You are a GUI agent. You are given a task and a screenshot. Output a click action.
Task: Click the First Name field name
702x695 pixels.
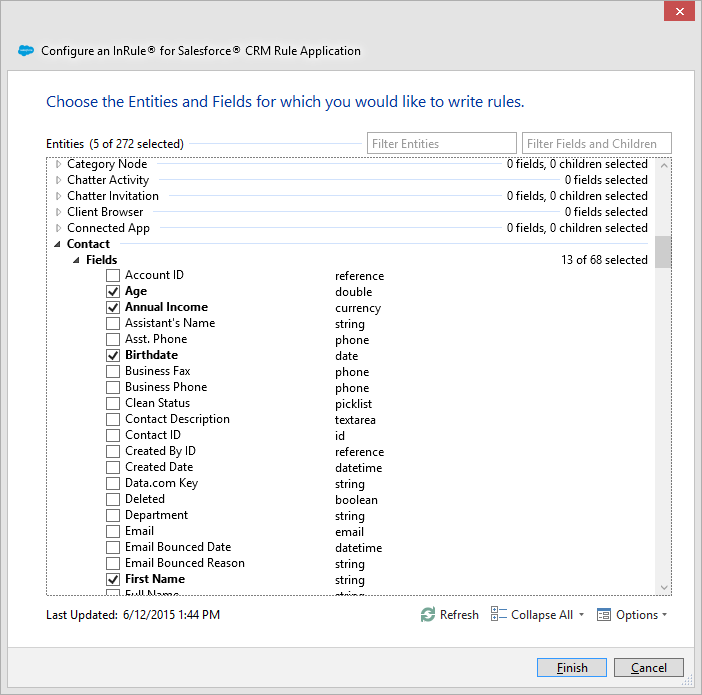[x=155, y=579]
